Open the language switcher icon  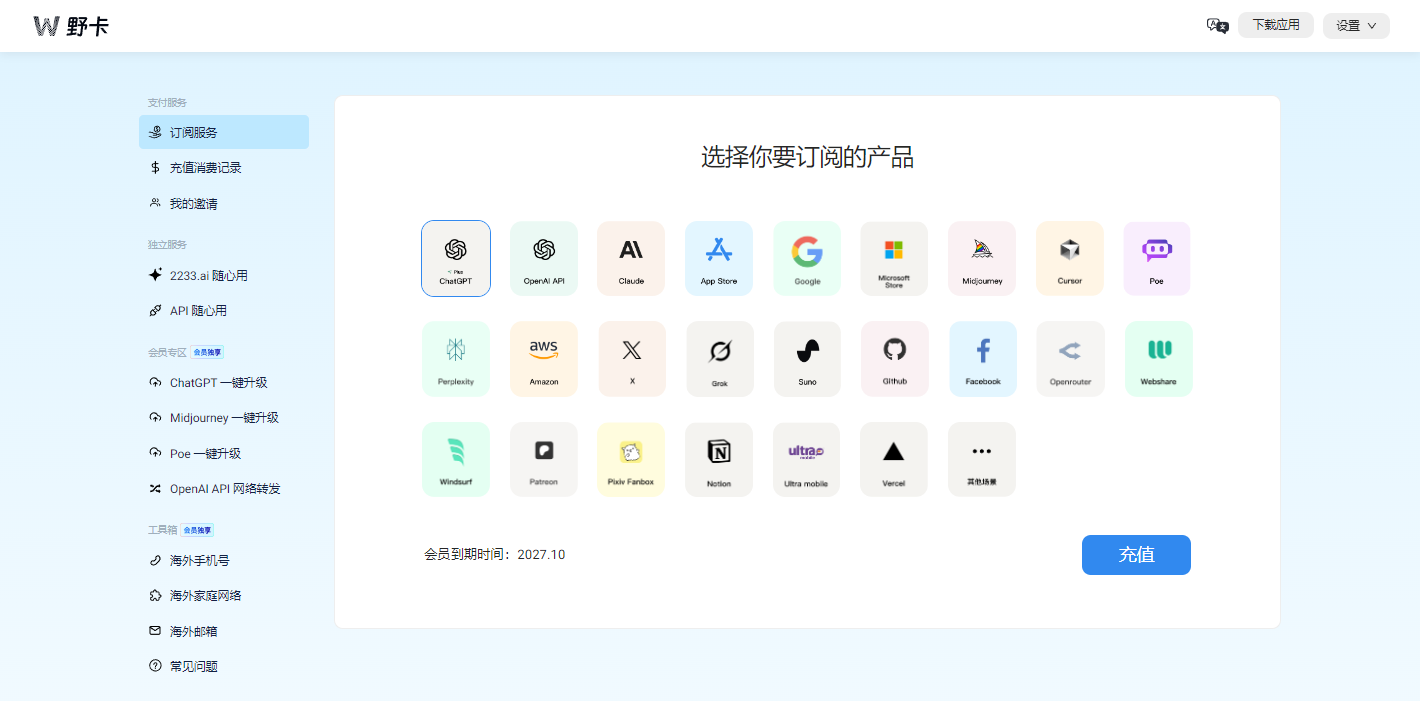pyautogui.click(x=1217, y=25)
